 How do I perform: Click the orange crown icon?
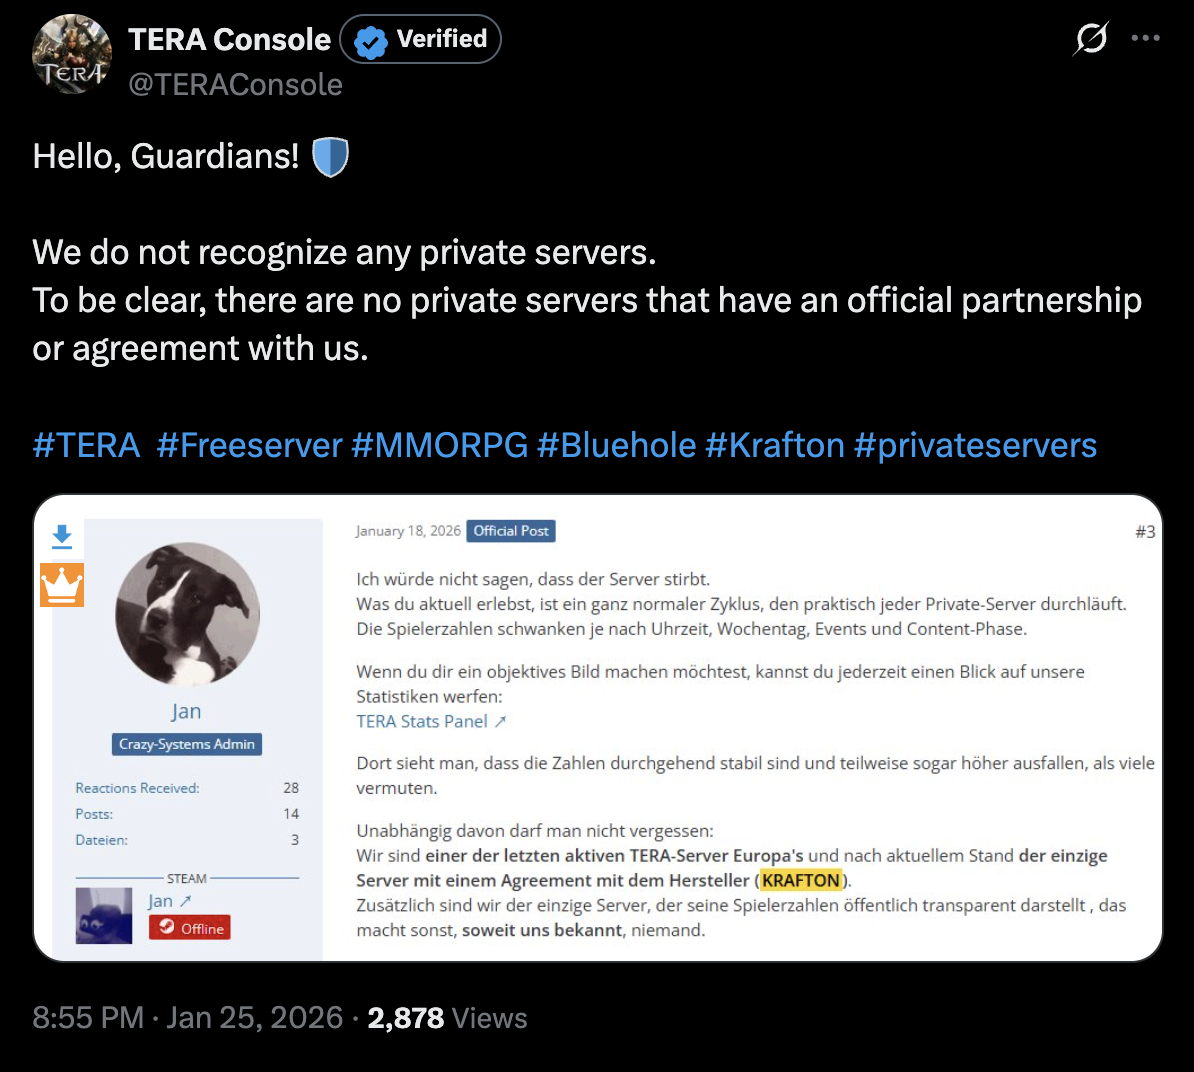(x=62, y=585)
